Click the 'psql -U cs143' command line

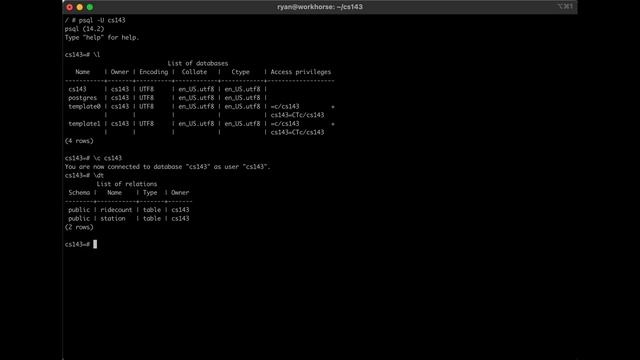(95, 20)
